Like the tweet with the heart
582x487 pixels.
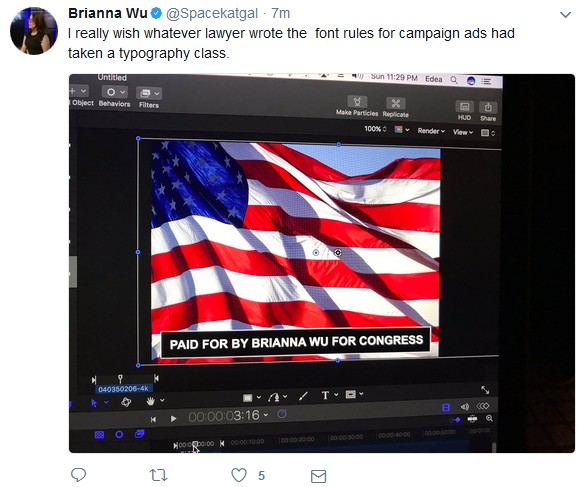click(x=239, y=475)
